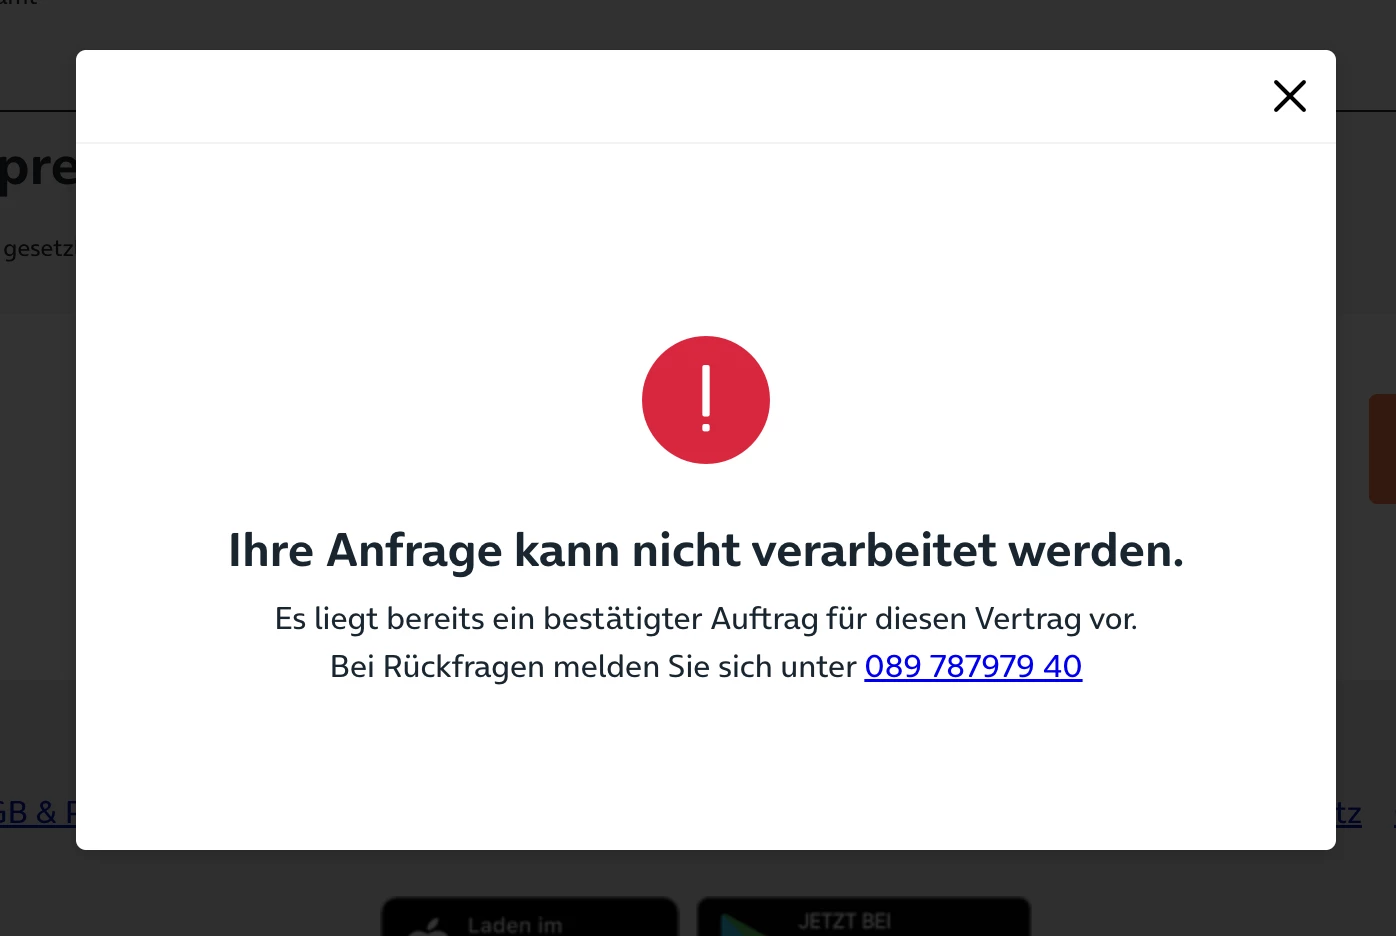Click the 'gesetz' text behind the dialog
This screenshot has height=936, width=1396.
38,248
